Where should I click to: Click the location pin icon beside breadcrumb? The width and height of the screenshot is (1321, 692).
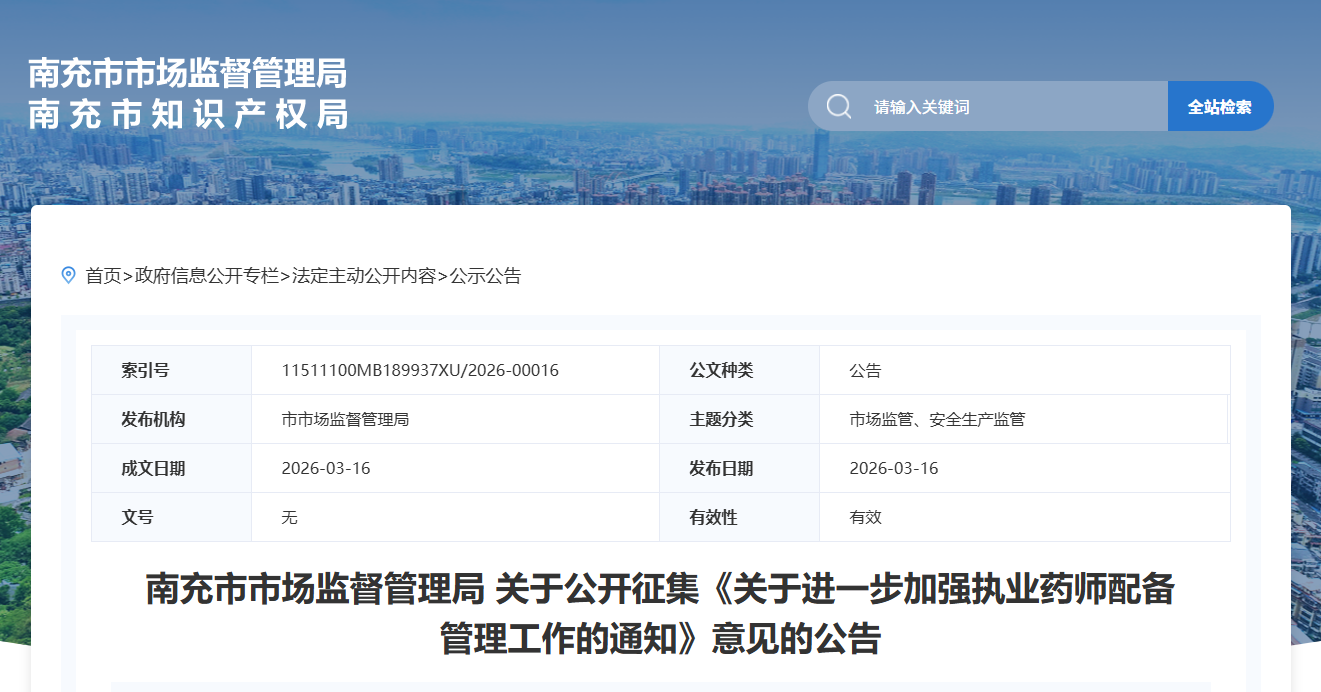pyautogui.click(x=68, y=275)
